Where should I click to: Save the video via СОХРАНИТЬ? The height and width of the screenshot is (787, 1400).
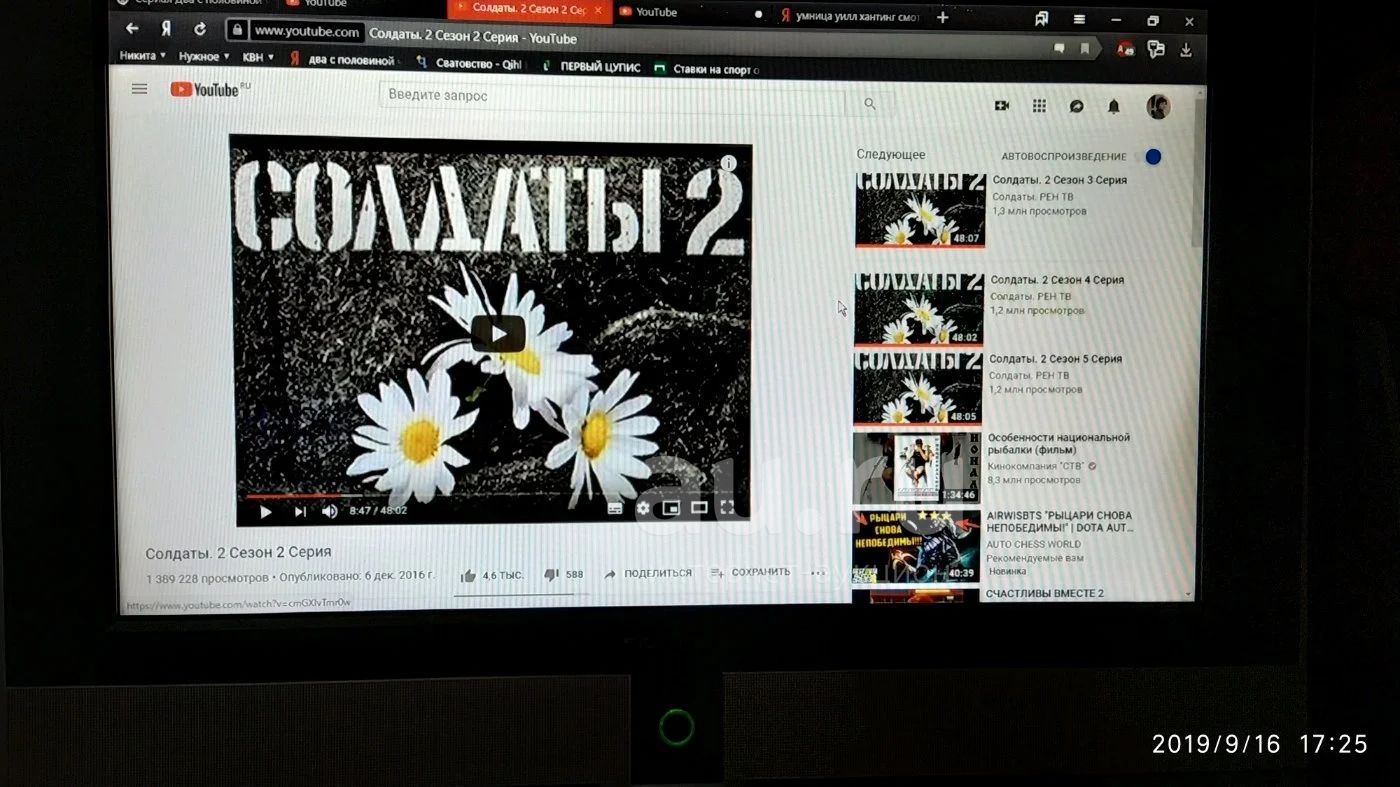coord(750,573)
